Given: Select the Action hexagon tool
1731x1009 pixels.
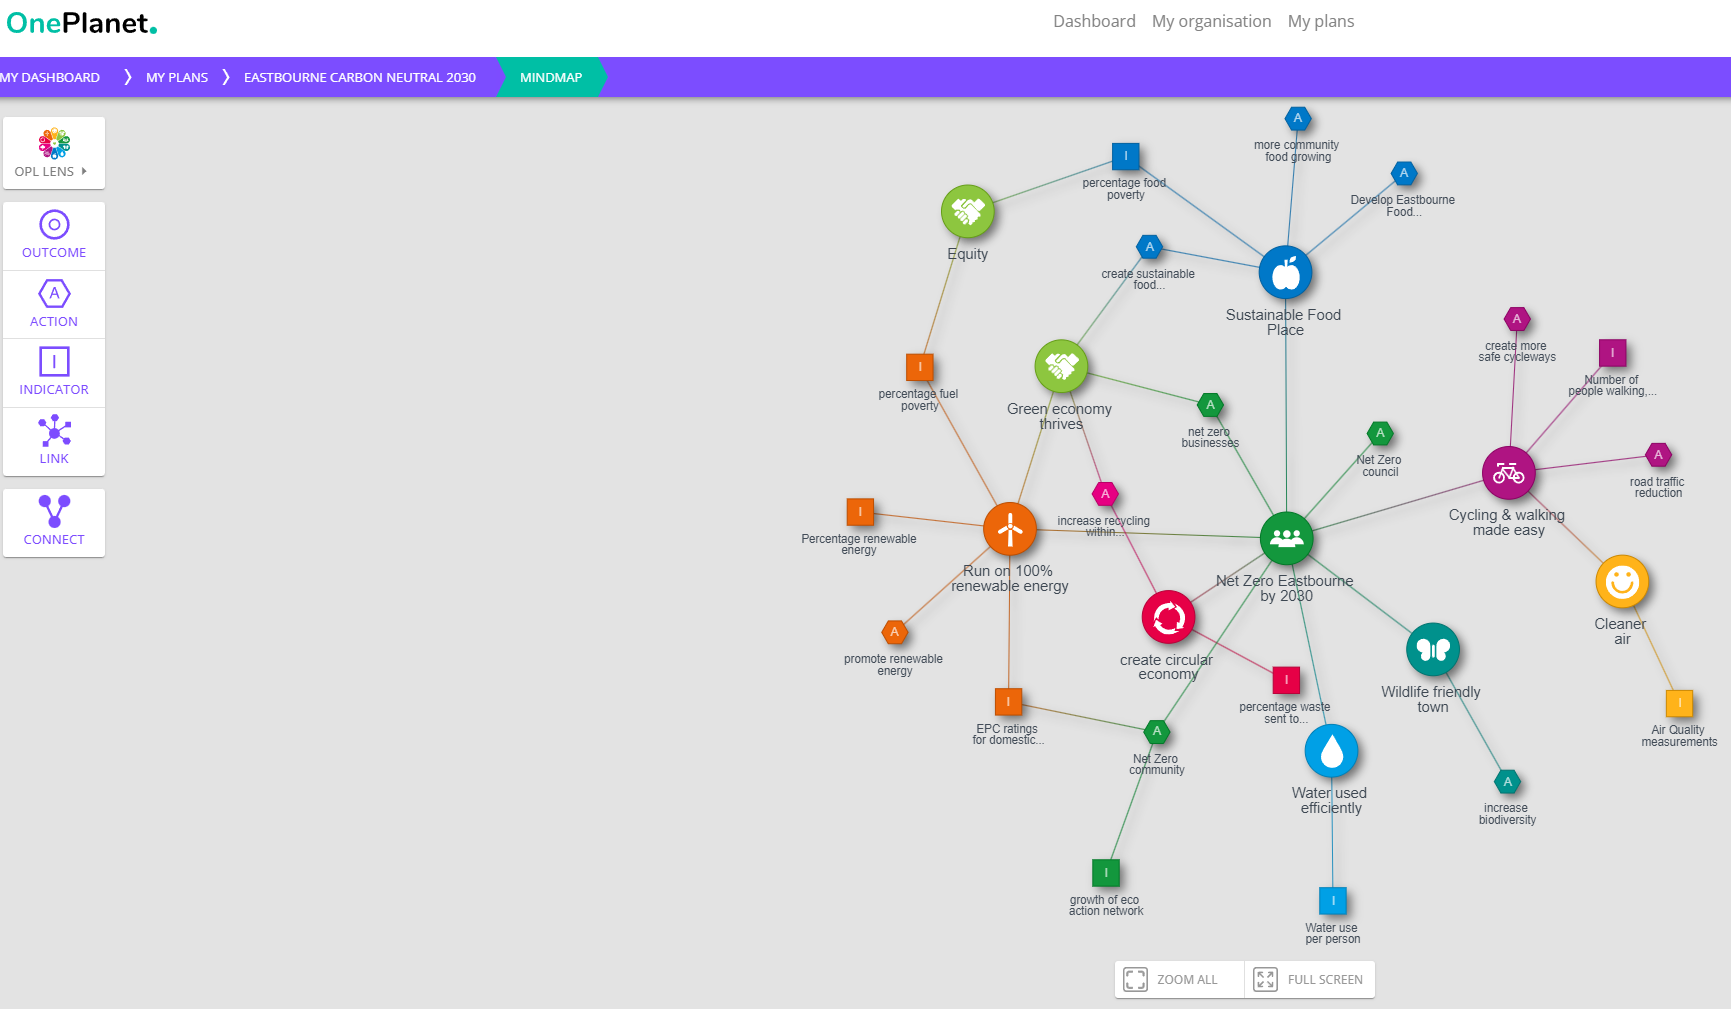Looking at the screenshot, I should (x=54, y=305).
